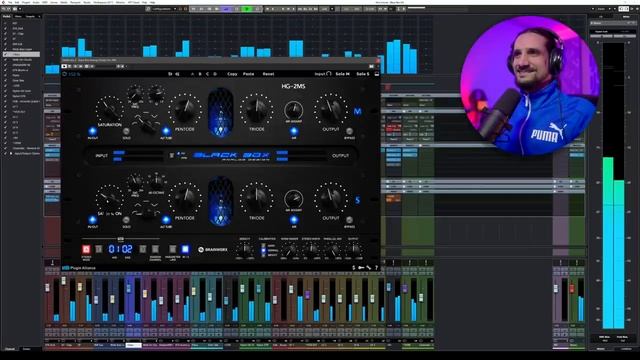Click the bottom-row OUTPUT knob beside PARALLEL MIX
The width and height of the screenshot is (640, 360).
[353, 249]
